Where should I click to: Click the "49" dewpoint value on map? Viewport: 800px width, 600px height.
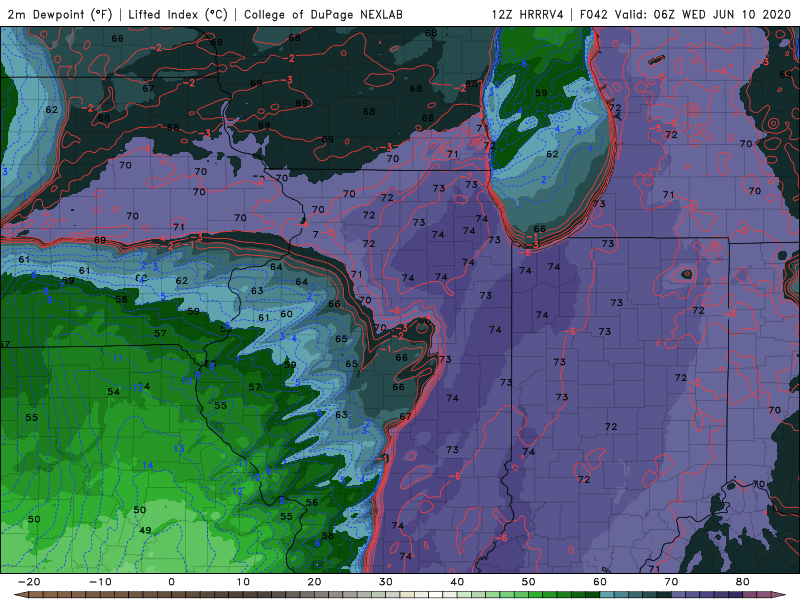point(145,530)
